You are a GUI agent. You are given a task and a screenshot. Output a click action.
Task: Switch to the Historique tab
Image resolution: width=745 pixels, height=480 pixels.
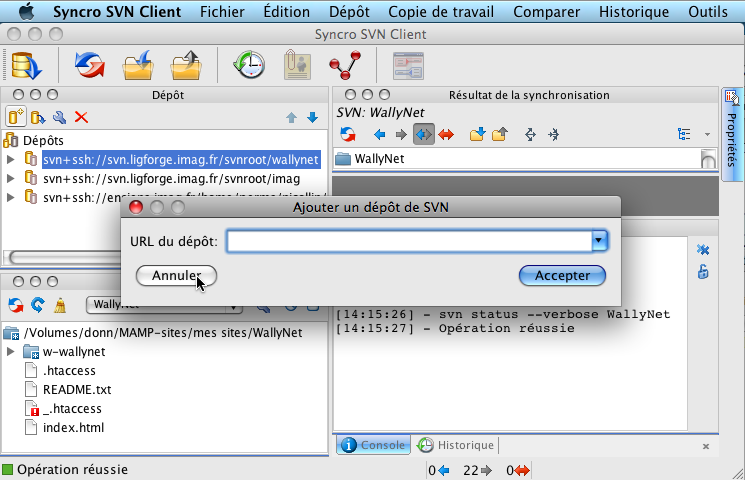point(456,445)
